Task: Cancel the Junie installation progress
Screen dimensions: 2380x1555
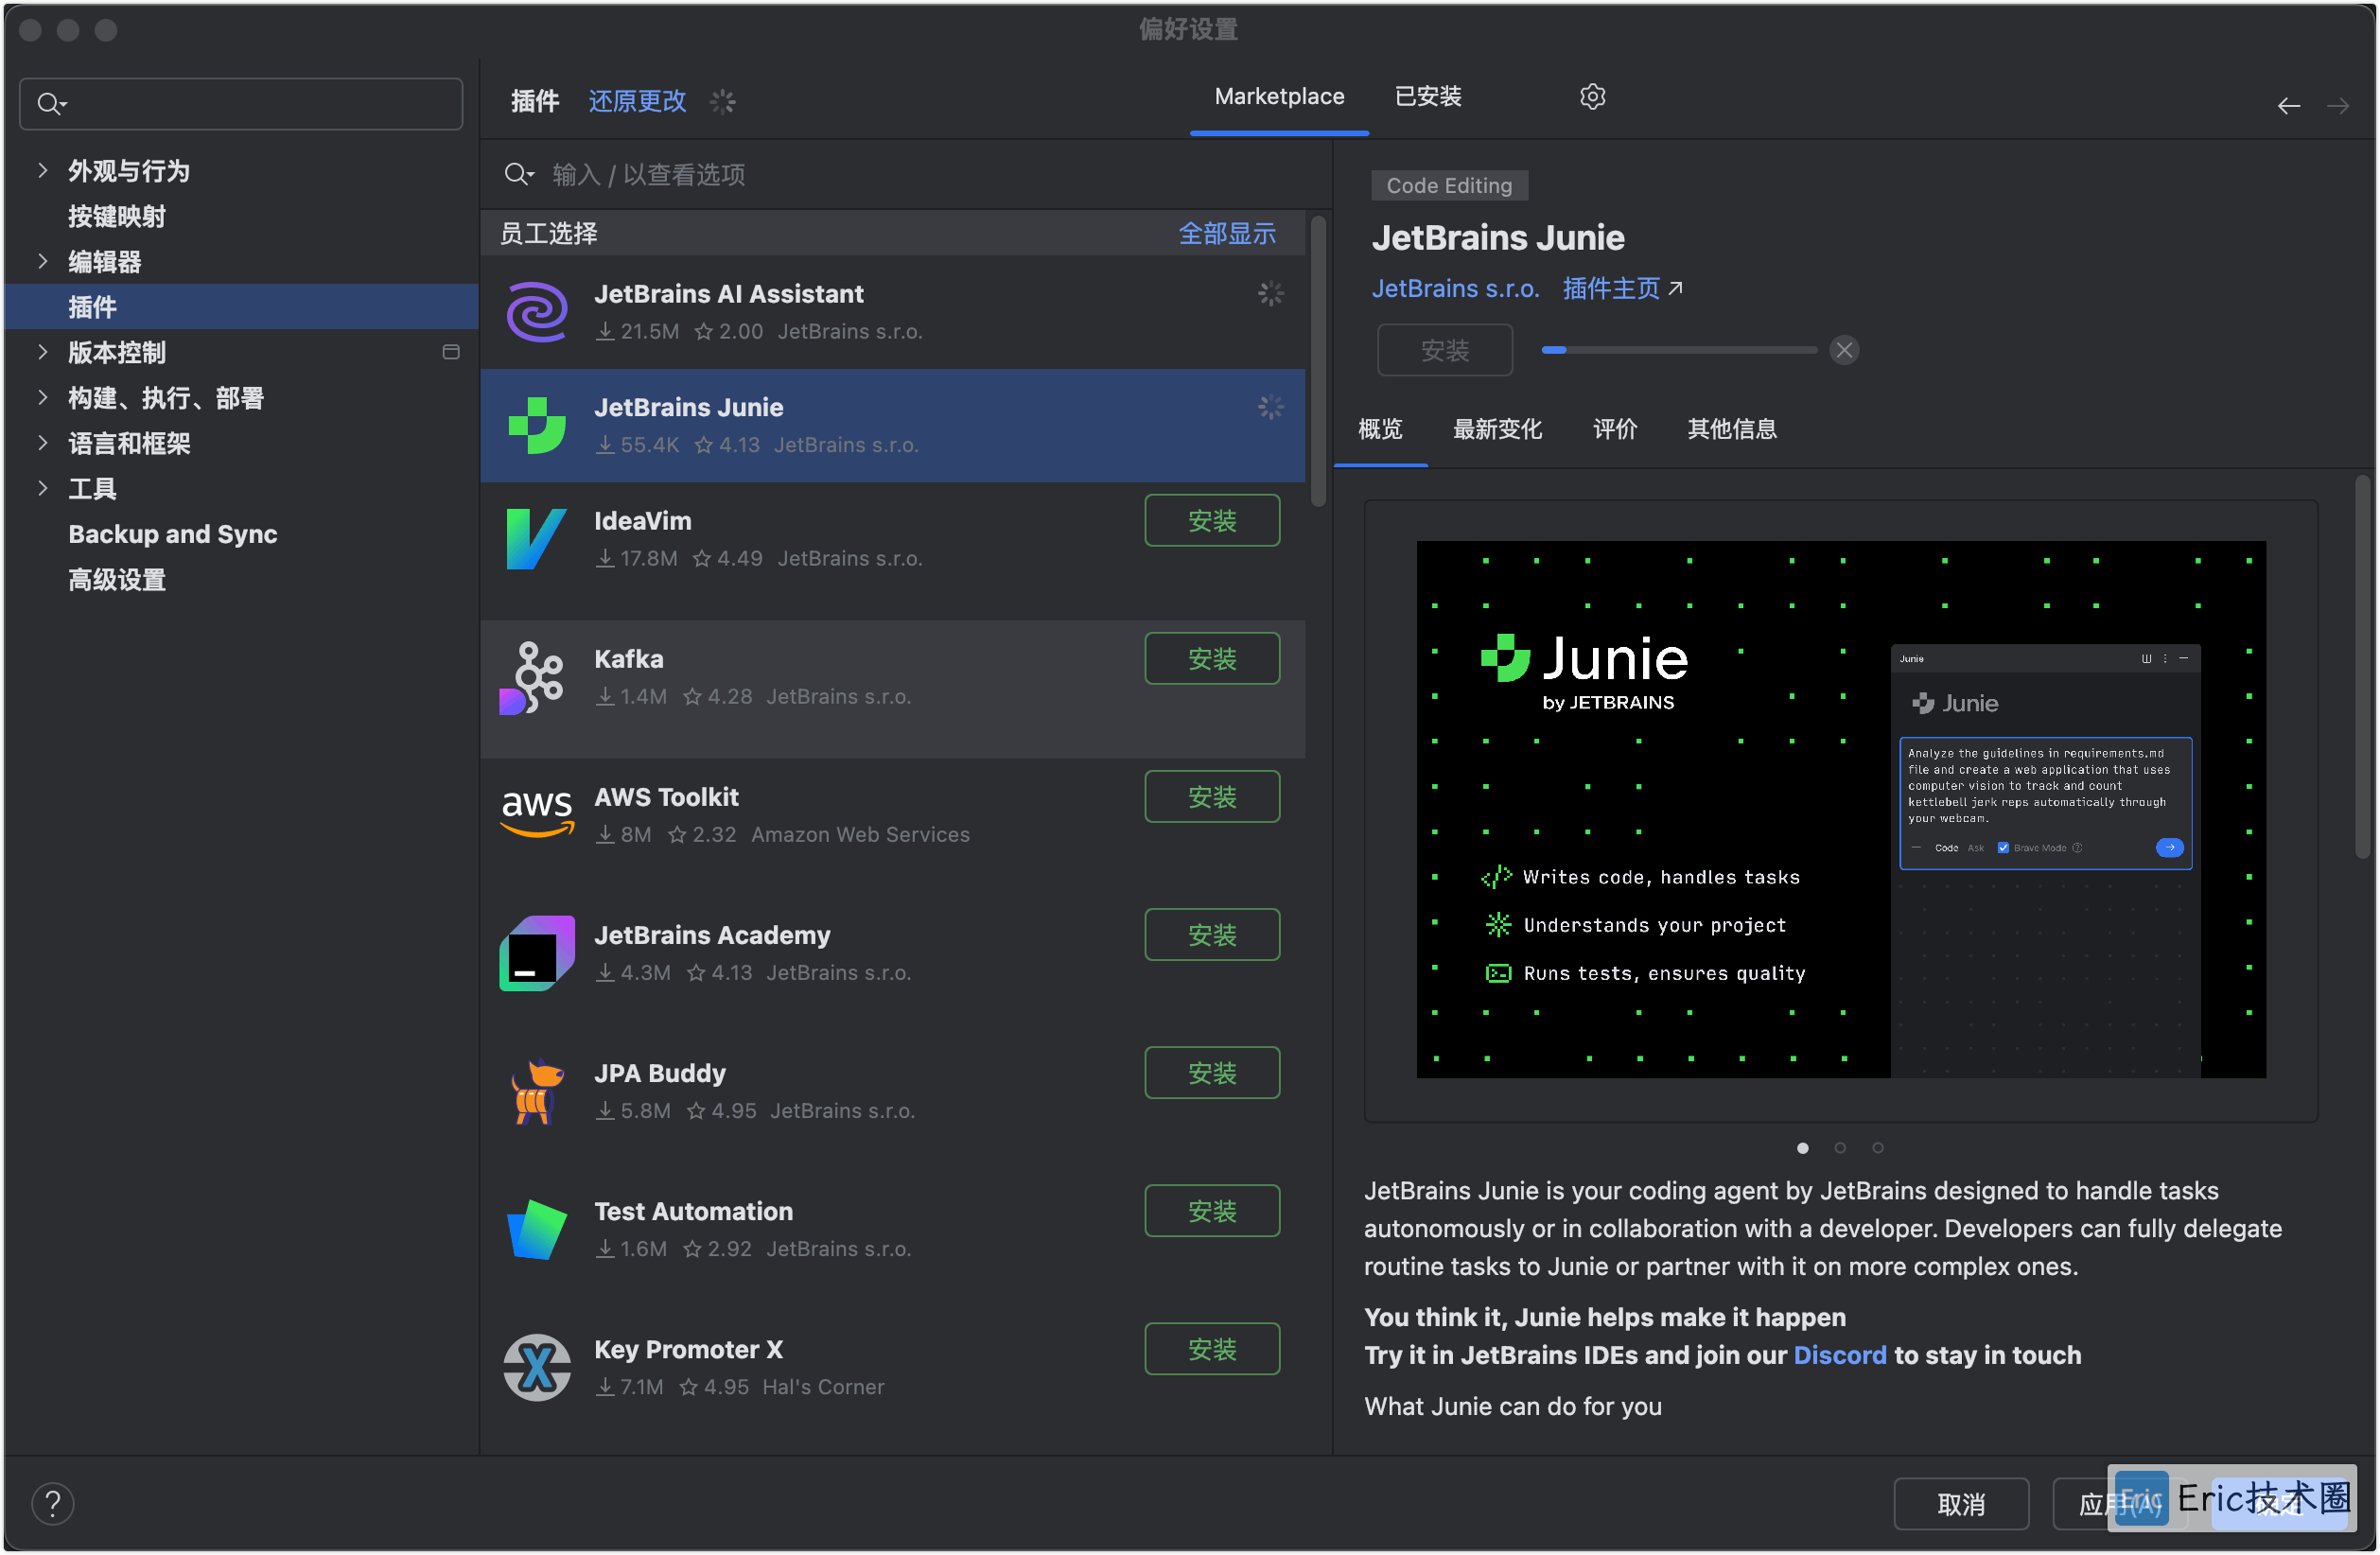Action: click(1844, 350)
